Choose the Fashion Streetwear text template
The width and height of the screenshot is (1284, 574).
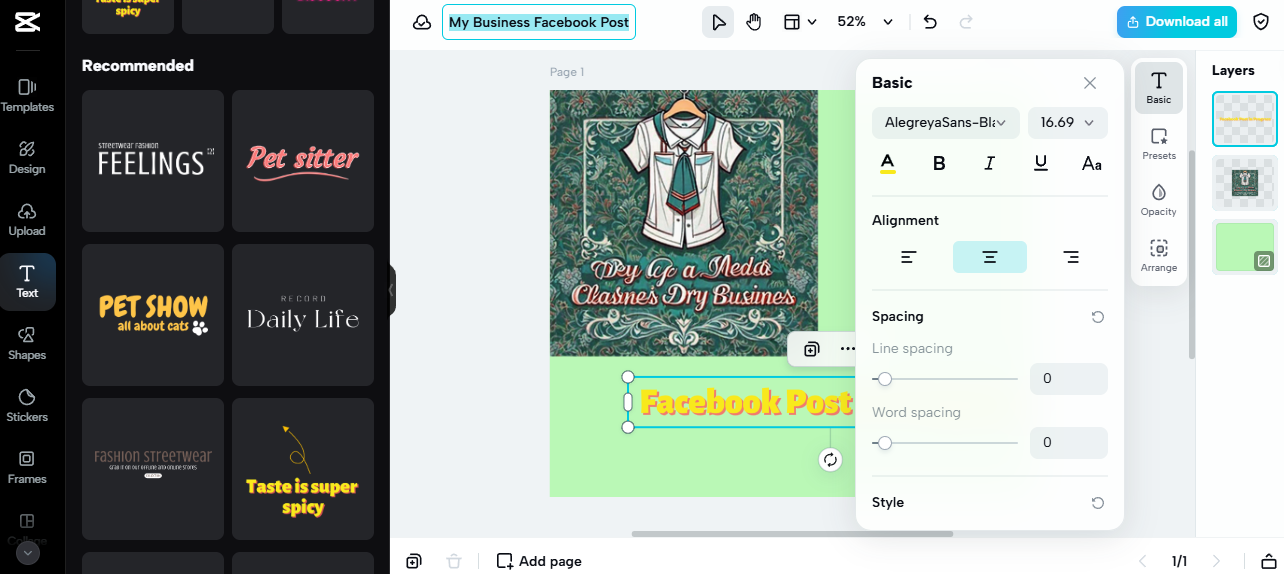(153, 469)
